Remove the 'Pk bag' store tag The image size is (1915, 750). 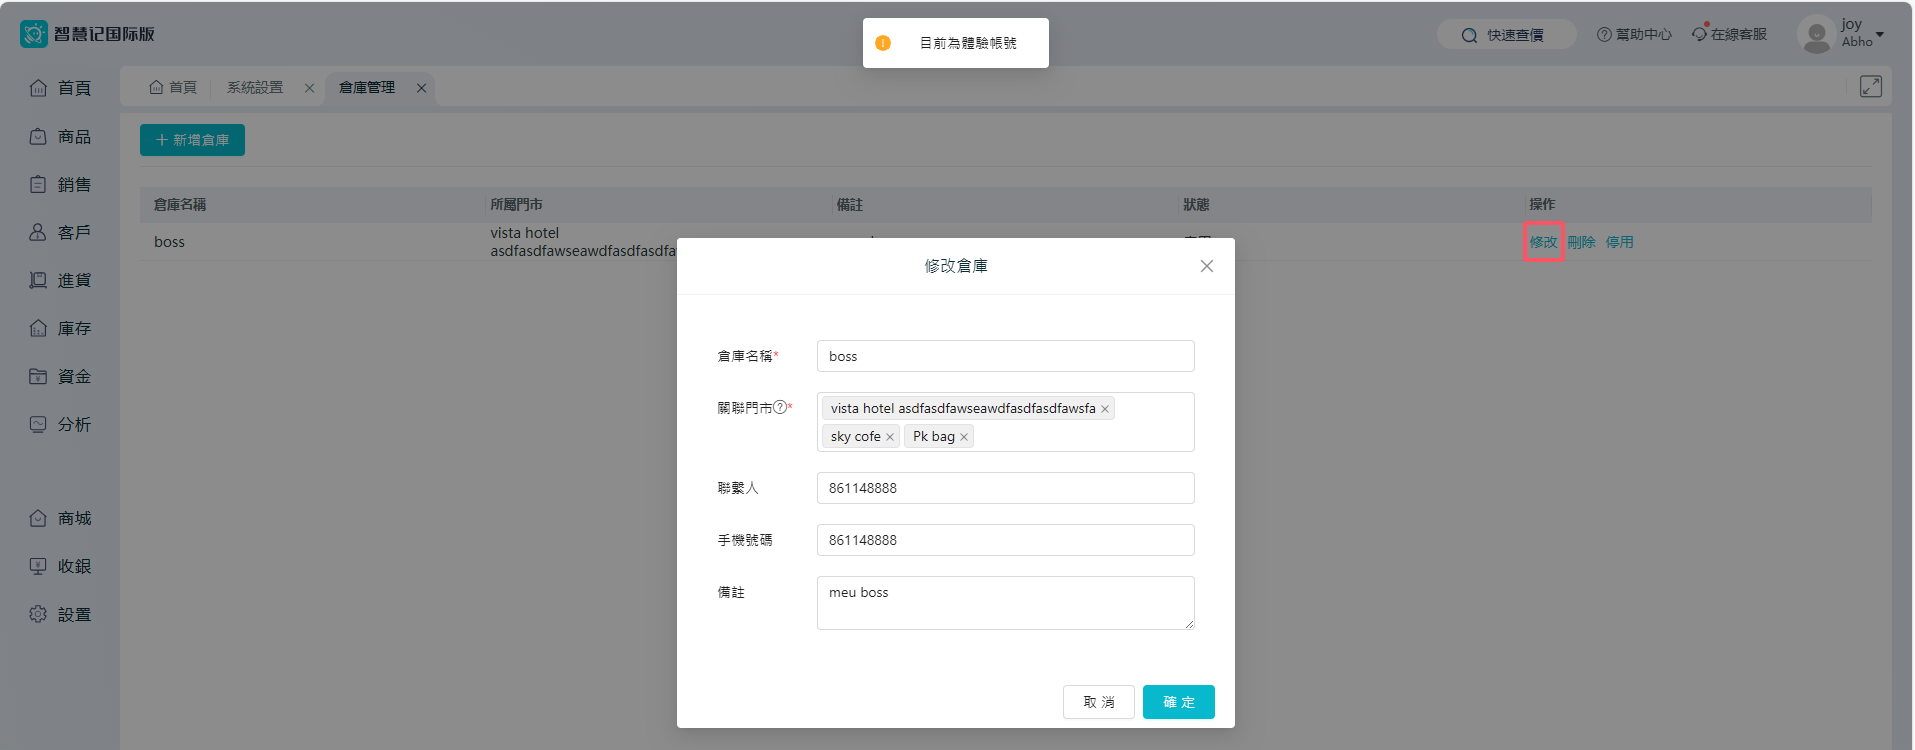(964, 437)
